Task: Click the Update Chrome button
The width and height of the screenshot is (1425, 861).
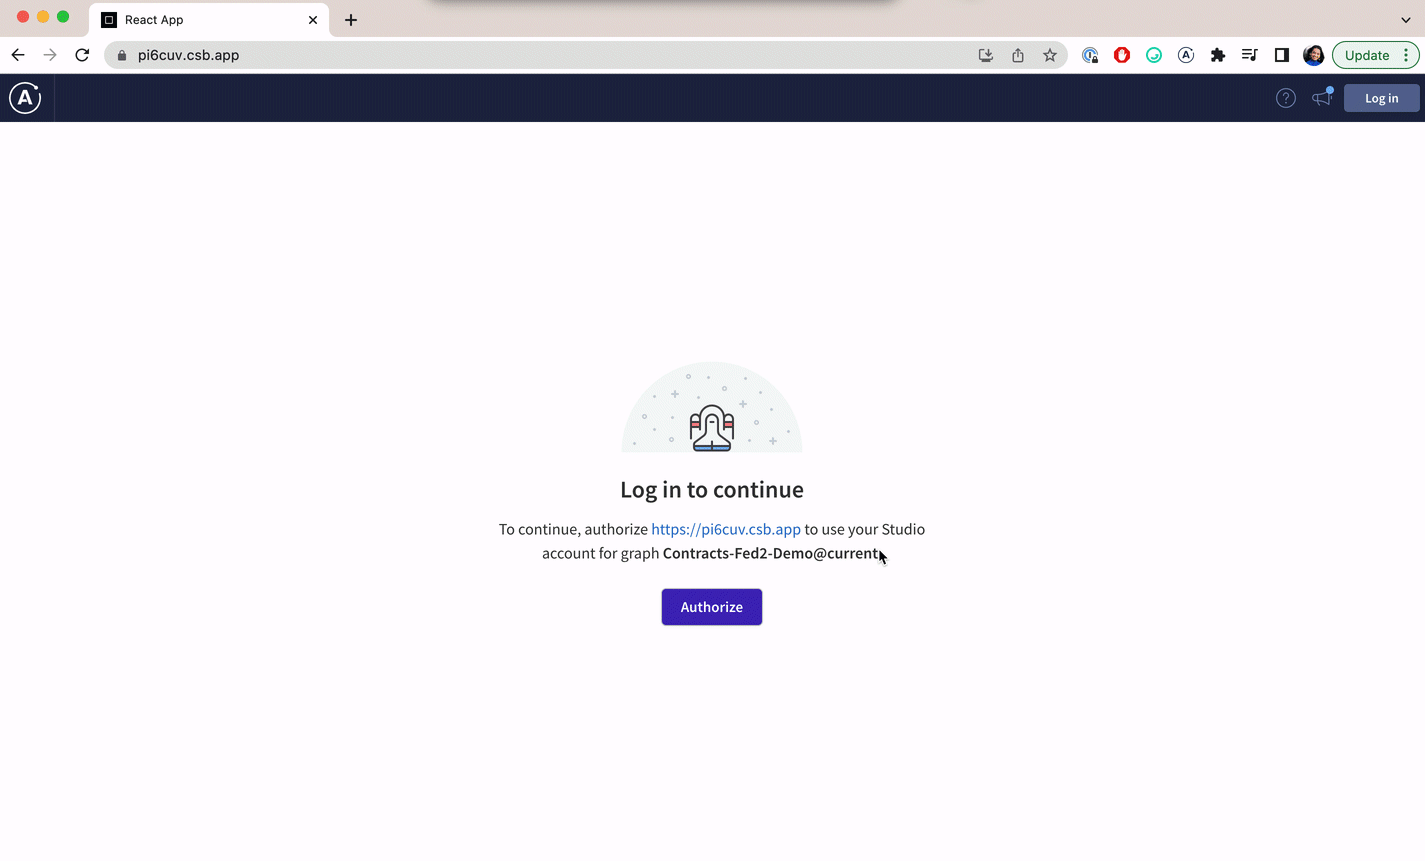Action: (x=1367, y=55)
